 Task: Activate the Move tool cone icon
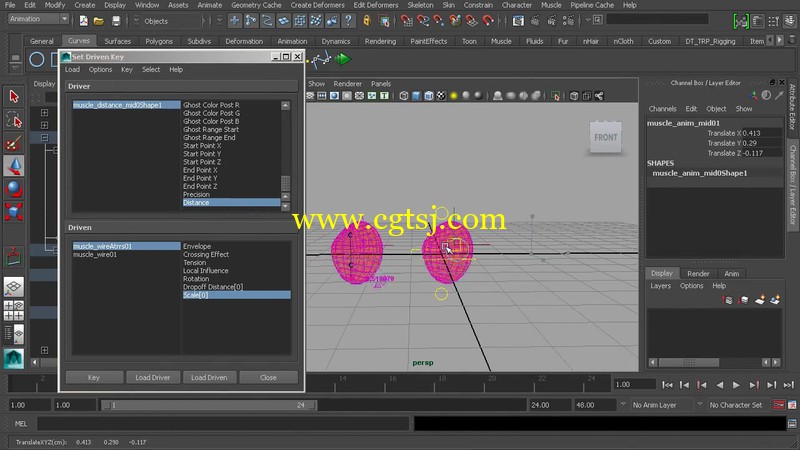(x=14, y=166)
